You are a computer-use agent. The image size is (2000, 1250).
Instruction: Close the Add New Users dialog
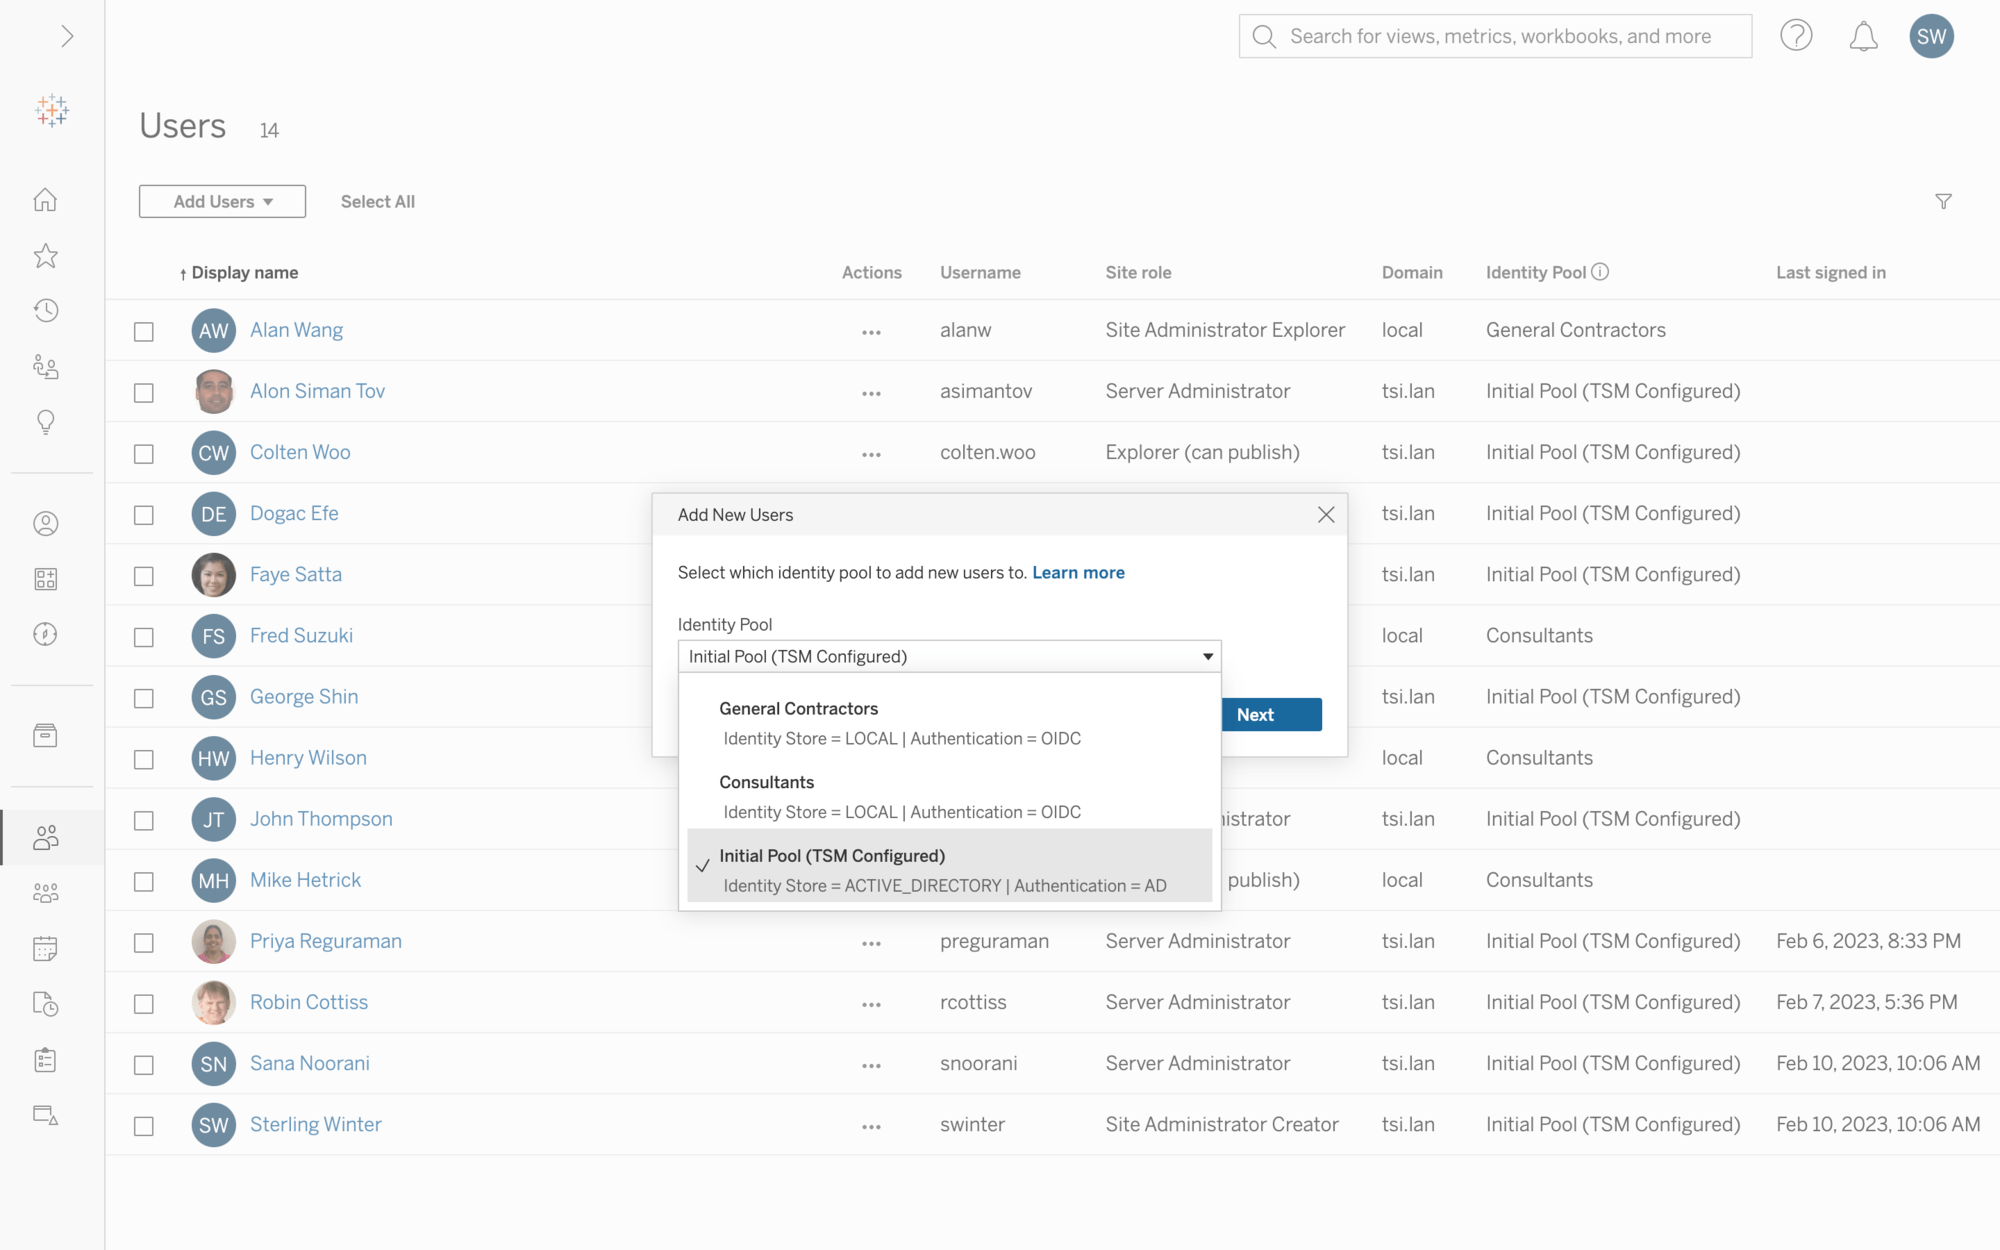(1326, 514)
